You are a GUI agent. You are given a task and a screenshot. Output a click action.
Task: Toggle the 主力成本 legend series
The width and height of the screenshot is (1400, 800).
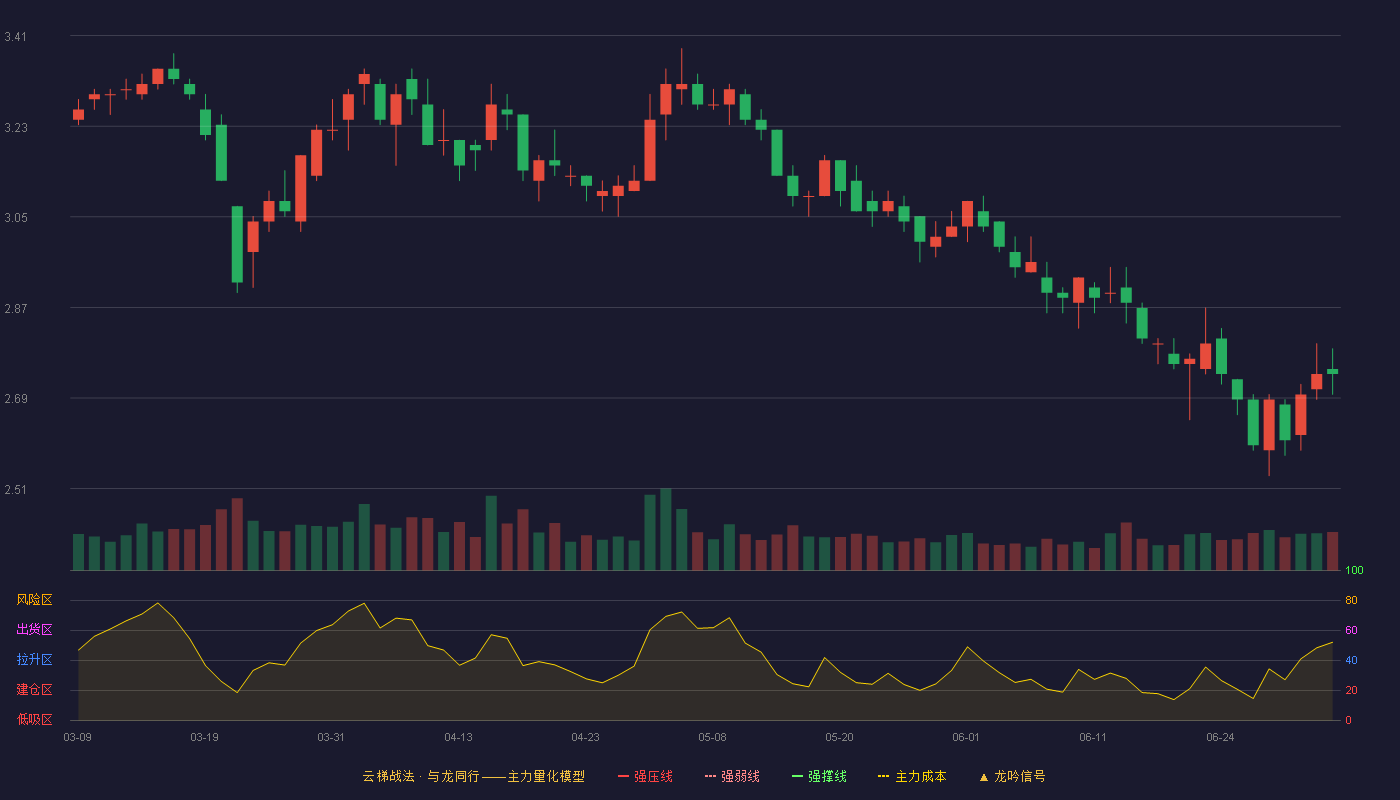[912, 776]
